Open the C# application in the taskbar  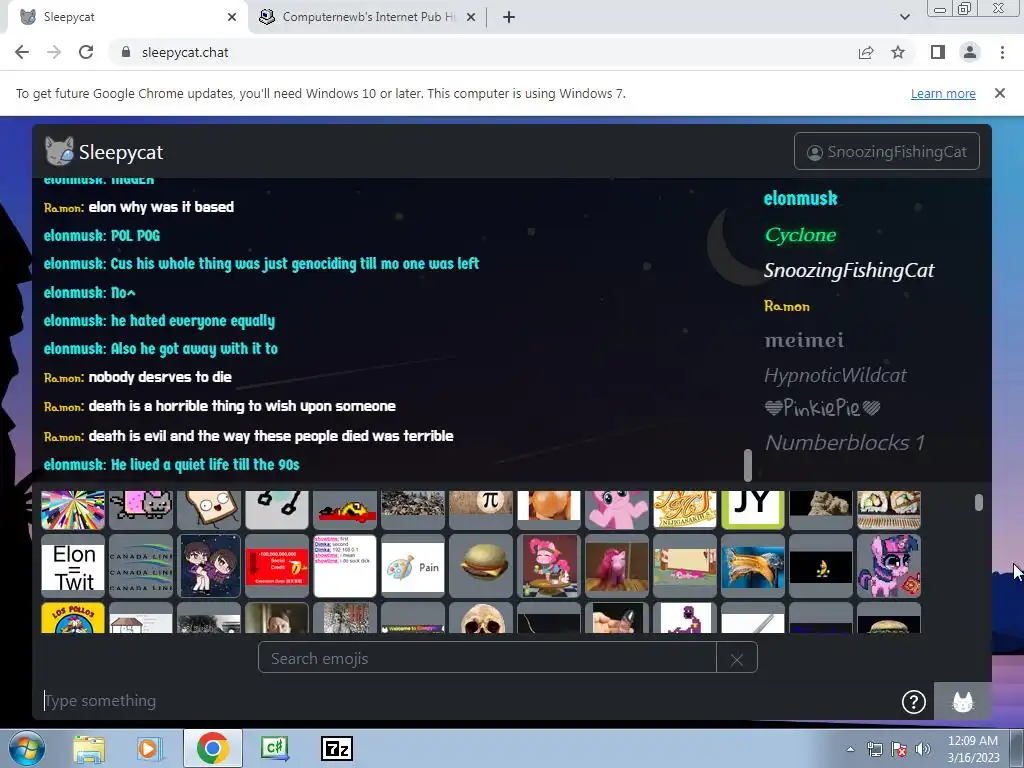pyautogui.click(x=274, y=749)
